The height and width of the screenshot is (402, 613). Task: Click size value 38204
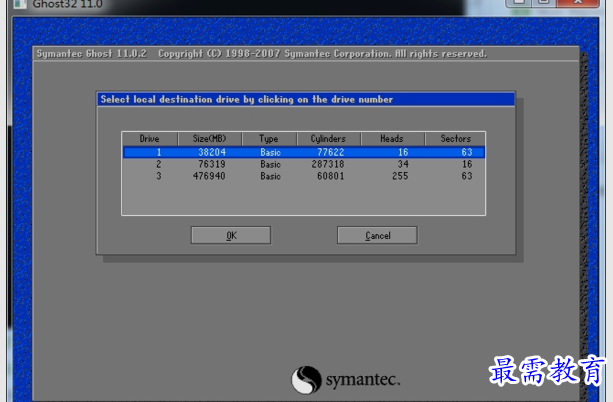pyautogui.click(x=212, y=152)
